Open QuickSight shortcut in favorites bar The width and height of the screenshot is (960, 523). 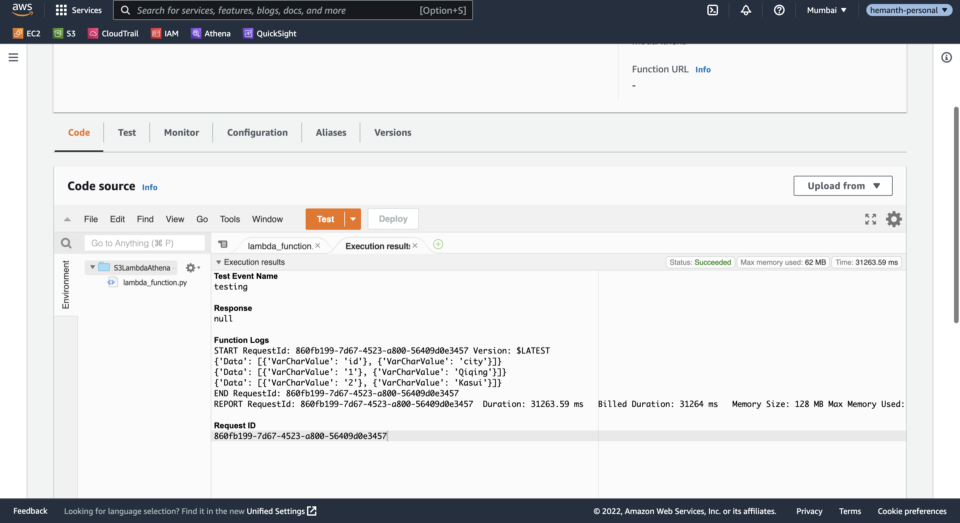(x=269, y=33)
